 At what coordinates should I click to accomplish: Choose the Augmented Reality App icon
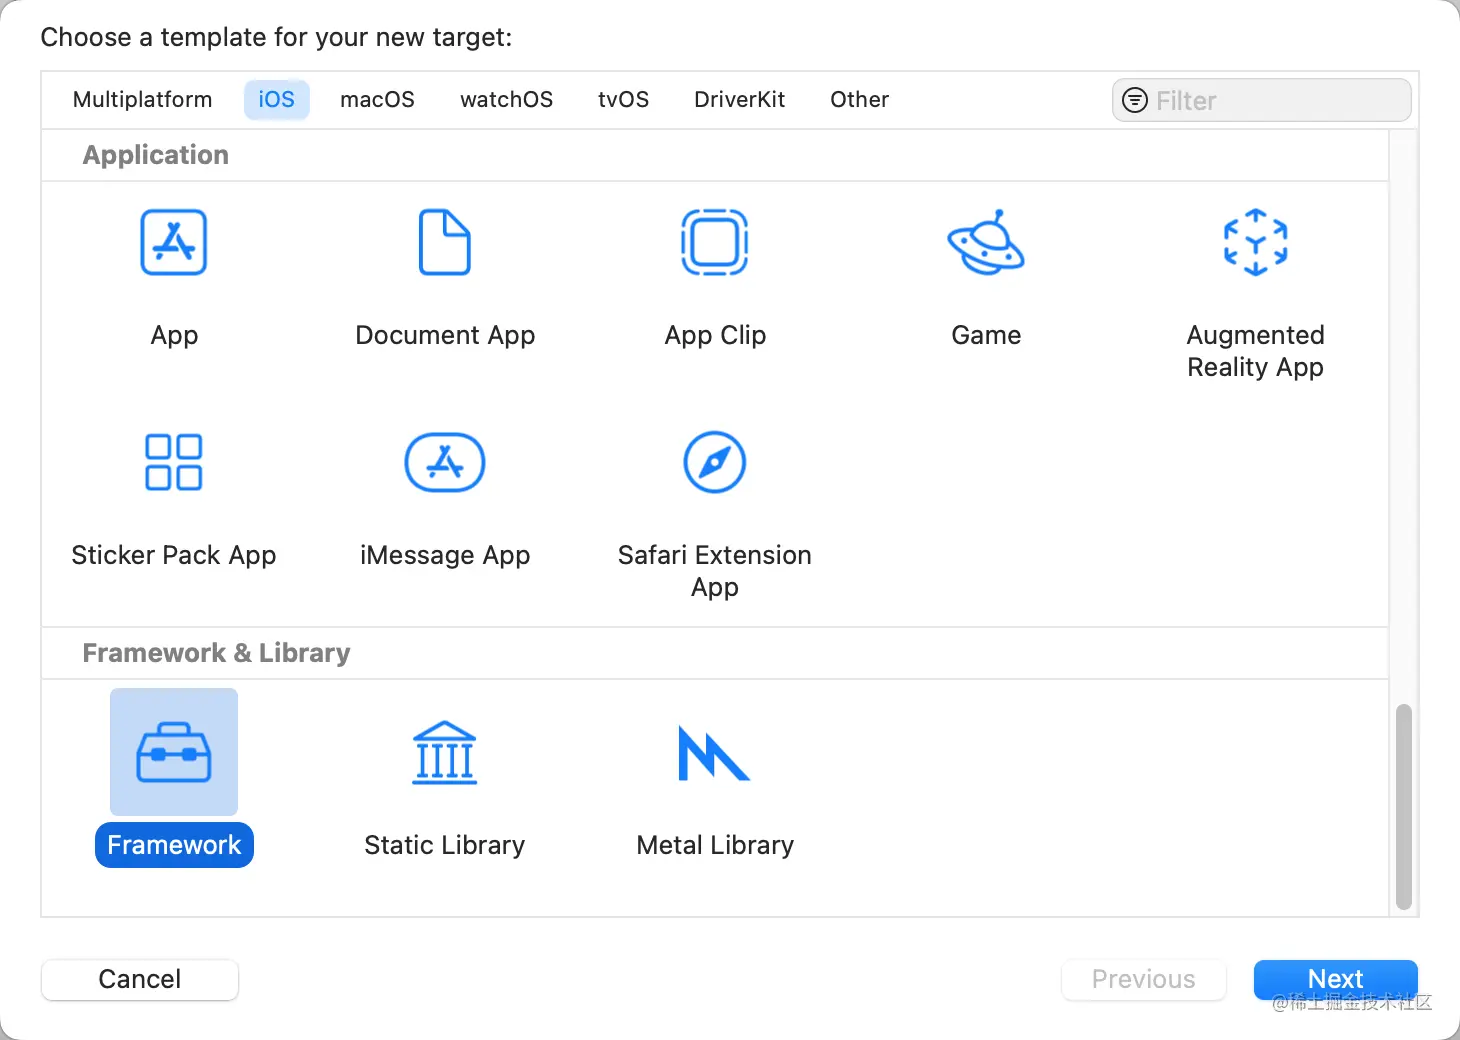point(1256,242)
